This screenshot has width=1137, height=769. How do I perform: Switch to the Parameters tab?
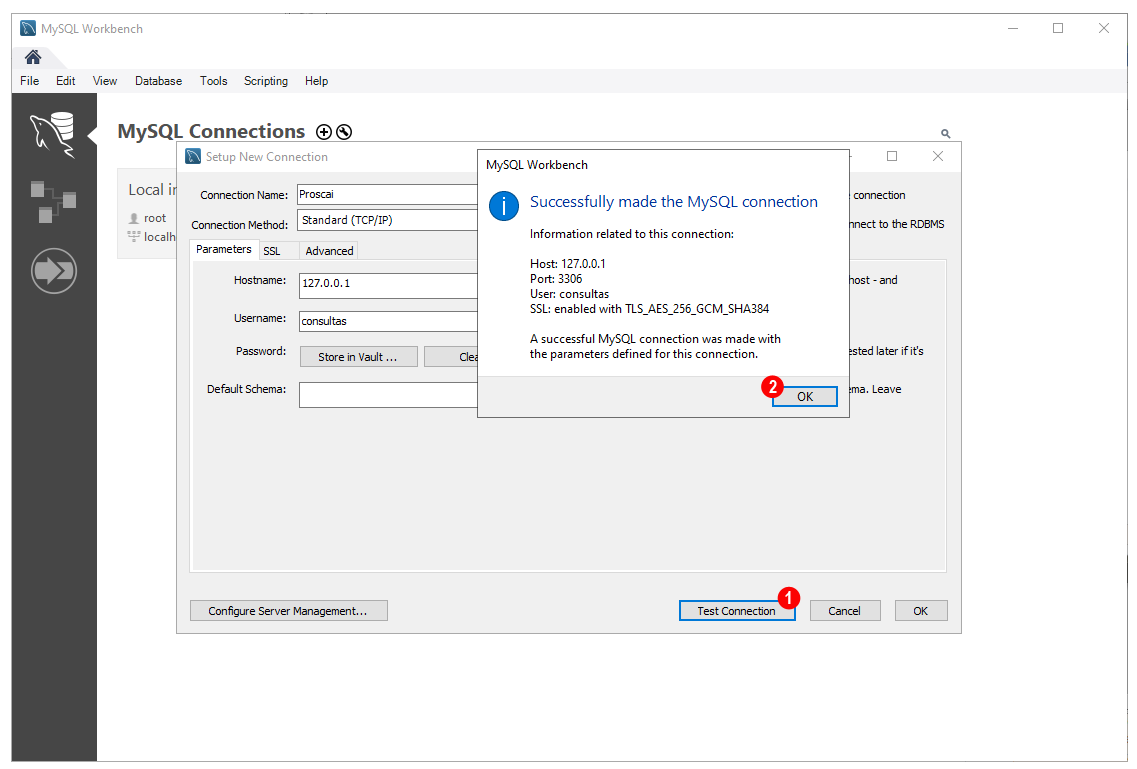pyautogui.click(x=223, y=249)
